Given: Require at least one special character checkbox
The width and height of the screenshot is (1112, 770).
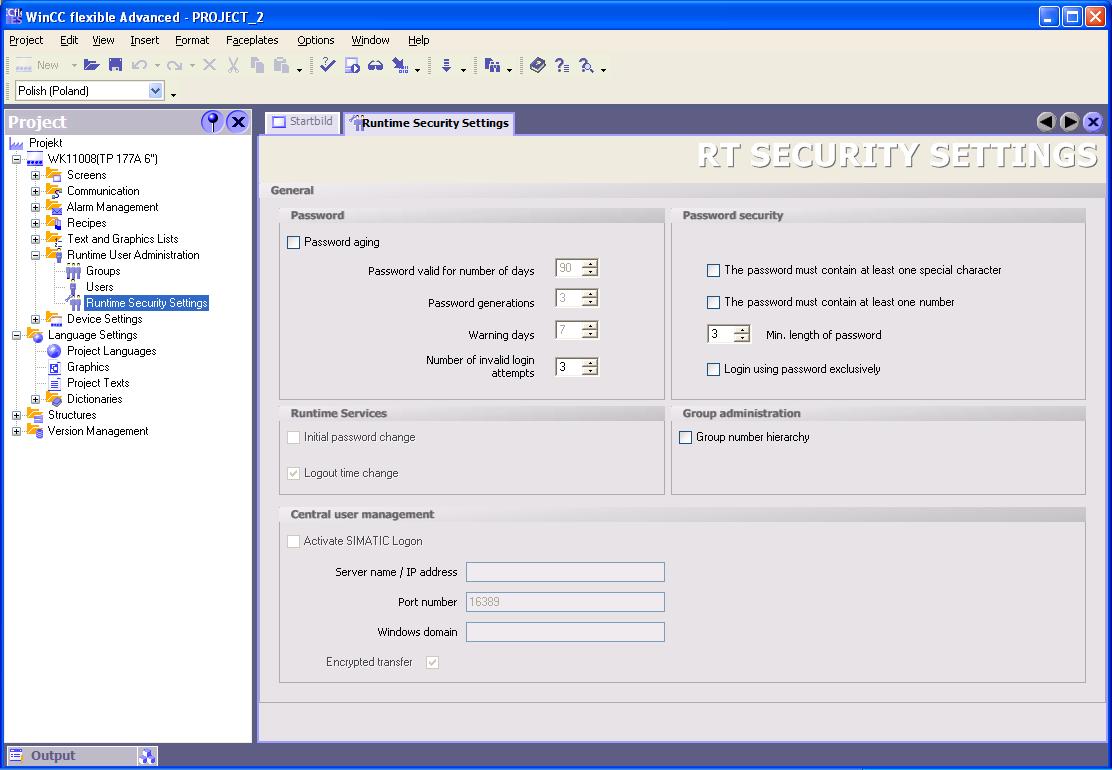Looking at the screenshot, I should click(713, 270).
